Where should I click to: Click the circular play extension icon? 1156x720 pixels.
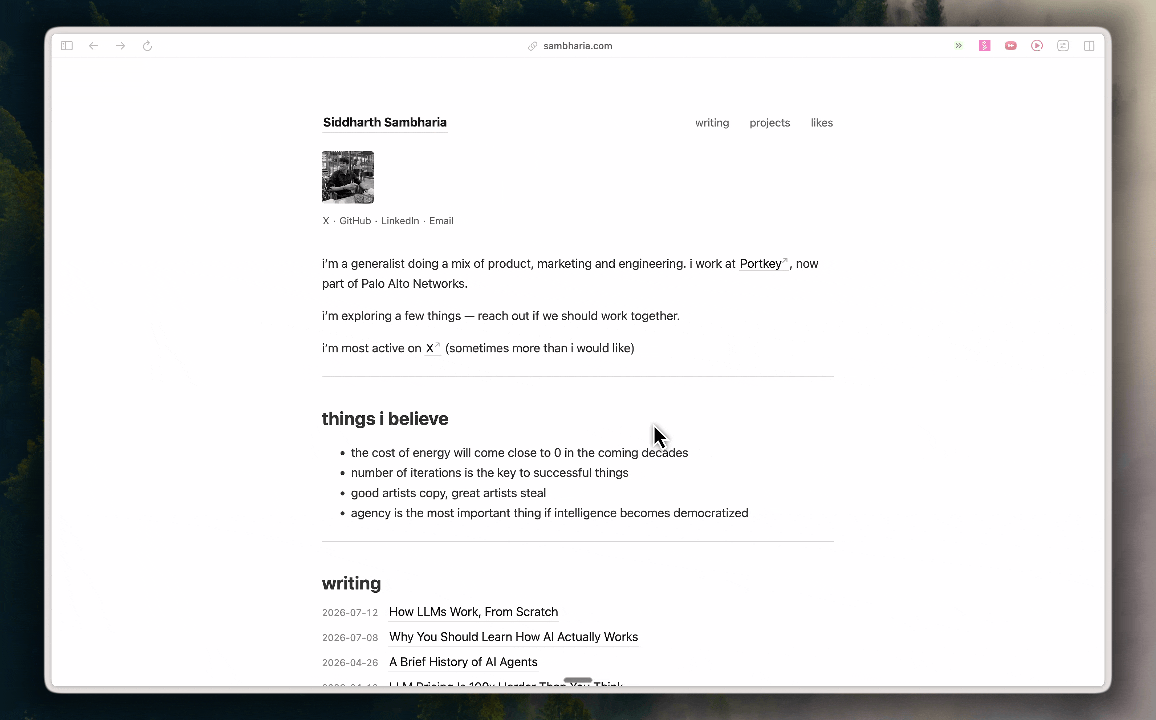1037,46
